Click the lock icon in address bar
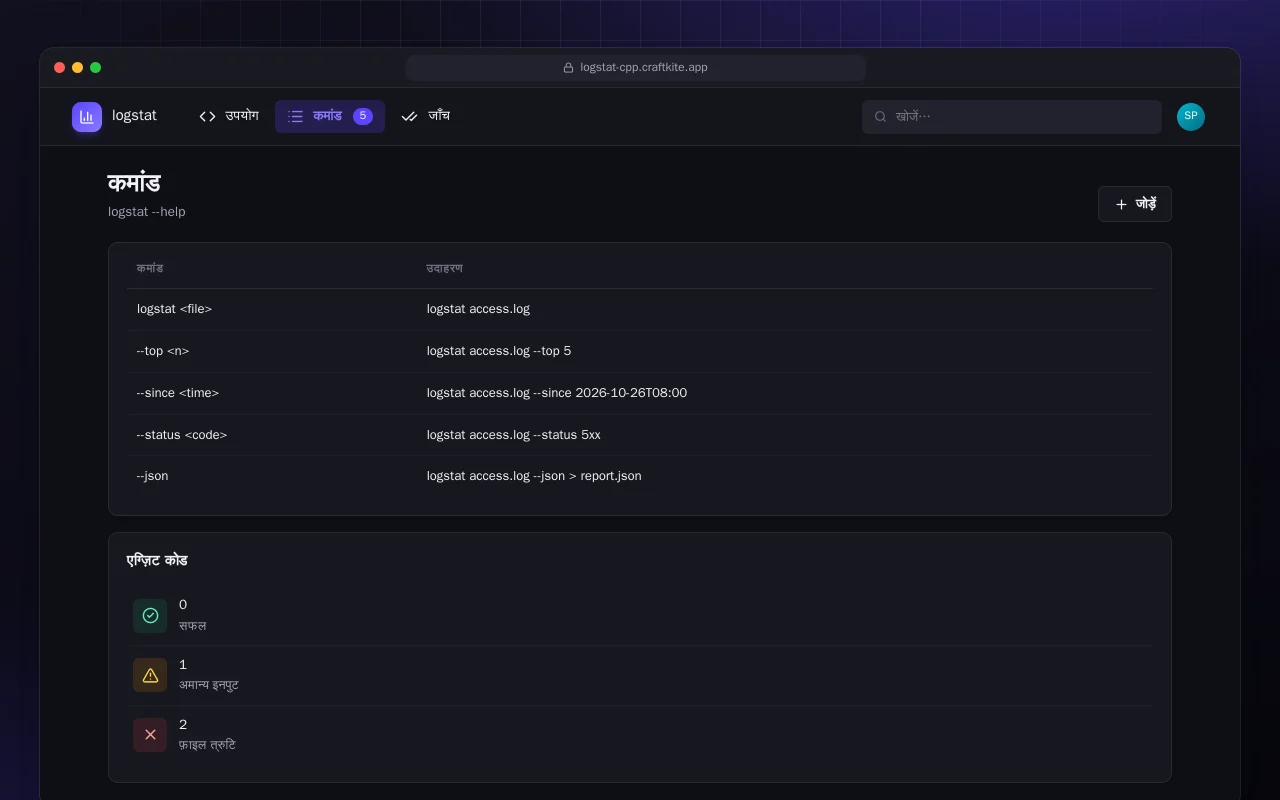 click(568, 68)
